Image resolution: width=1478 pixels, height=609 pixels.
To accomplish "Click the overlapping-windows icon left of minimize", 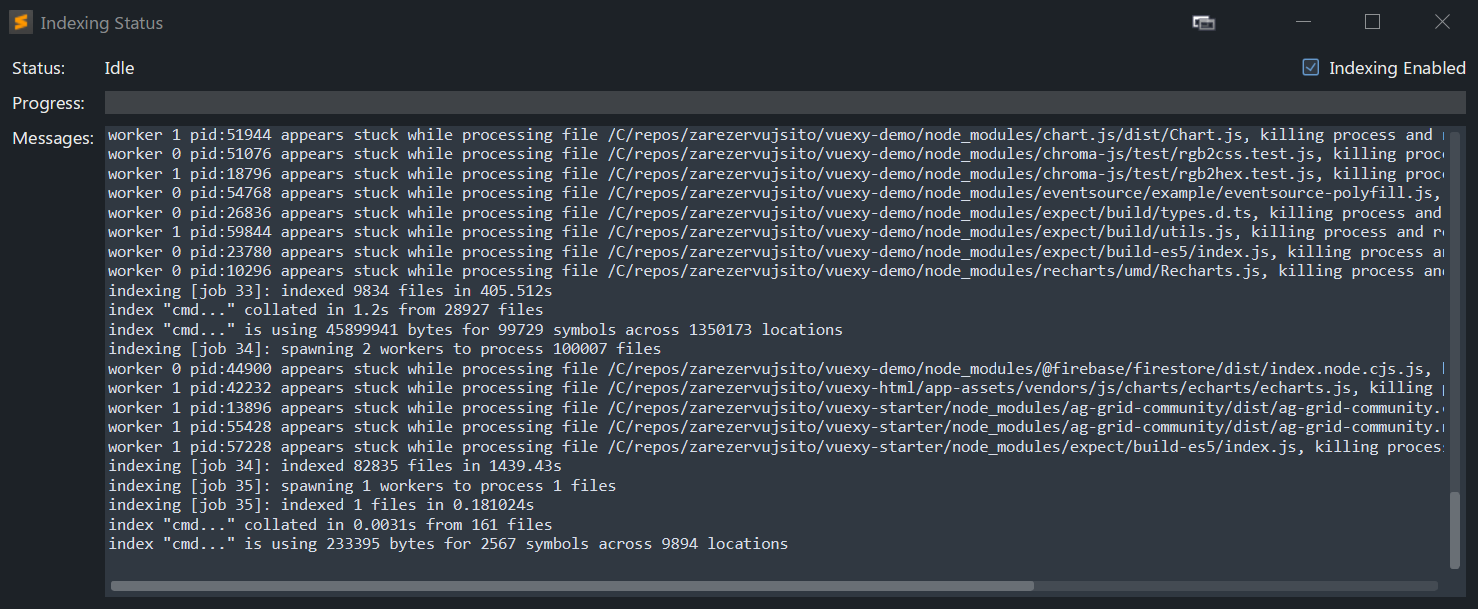I will coord(1203,23).
